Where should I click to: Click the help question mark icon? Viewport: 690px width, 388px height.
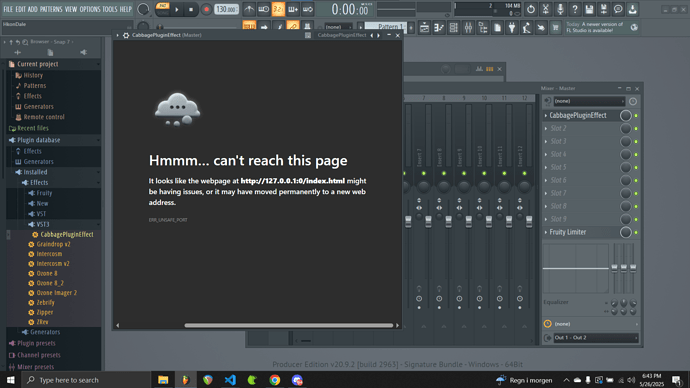[575, 9]
